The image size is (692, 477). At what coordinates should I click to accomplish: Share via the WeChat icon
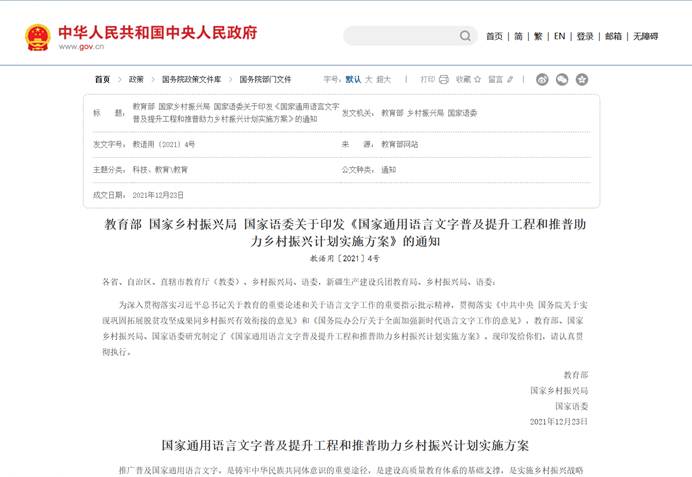[x=562, y=79]
